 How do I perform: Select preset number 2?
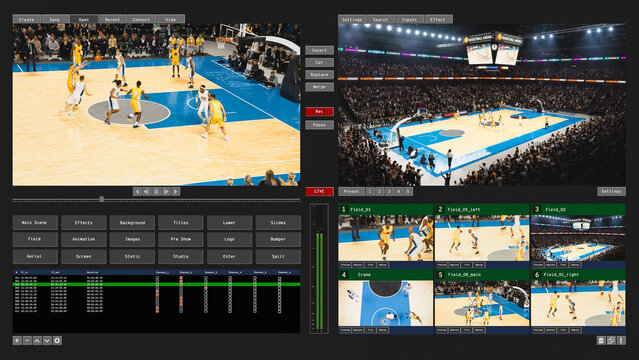[x=379, y=191]
